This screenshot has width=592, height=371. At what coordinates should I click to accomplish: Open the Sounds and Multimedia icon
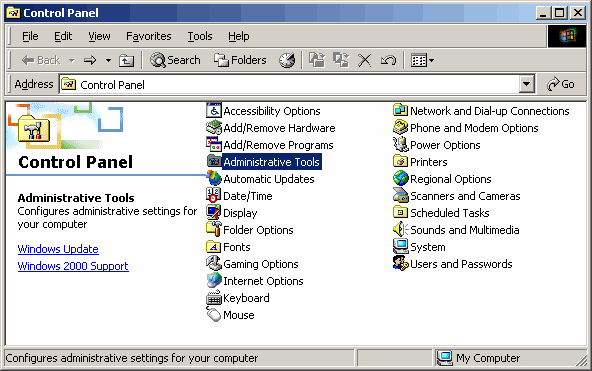(x=401, y=229)
